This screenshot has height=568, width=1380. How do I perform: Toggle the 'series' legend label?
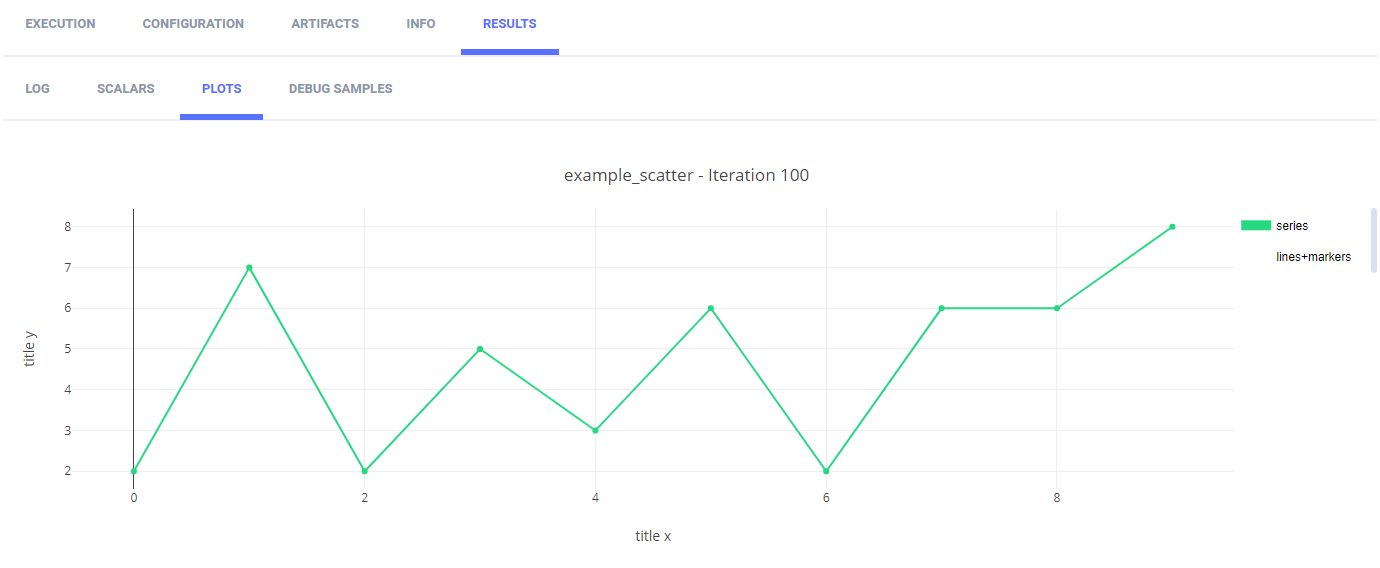tap(1292, 226)
